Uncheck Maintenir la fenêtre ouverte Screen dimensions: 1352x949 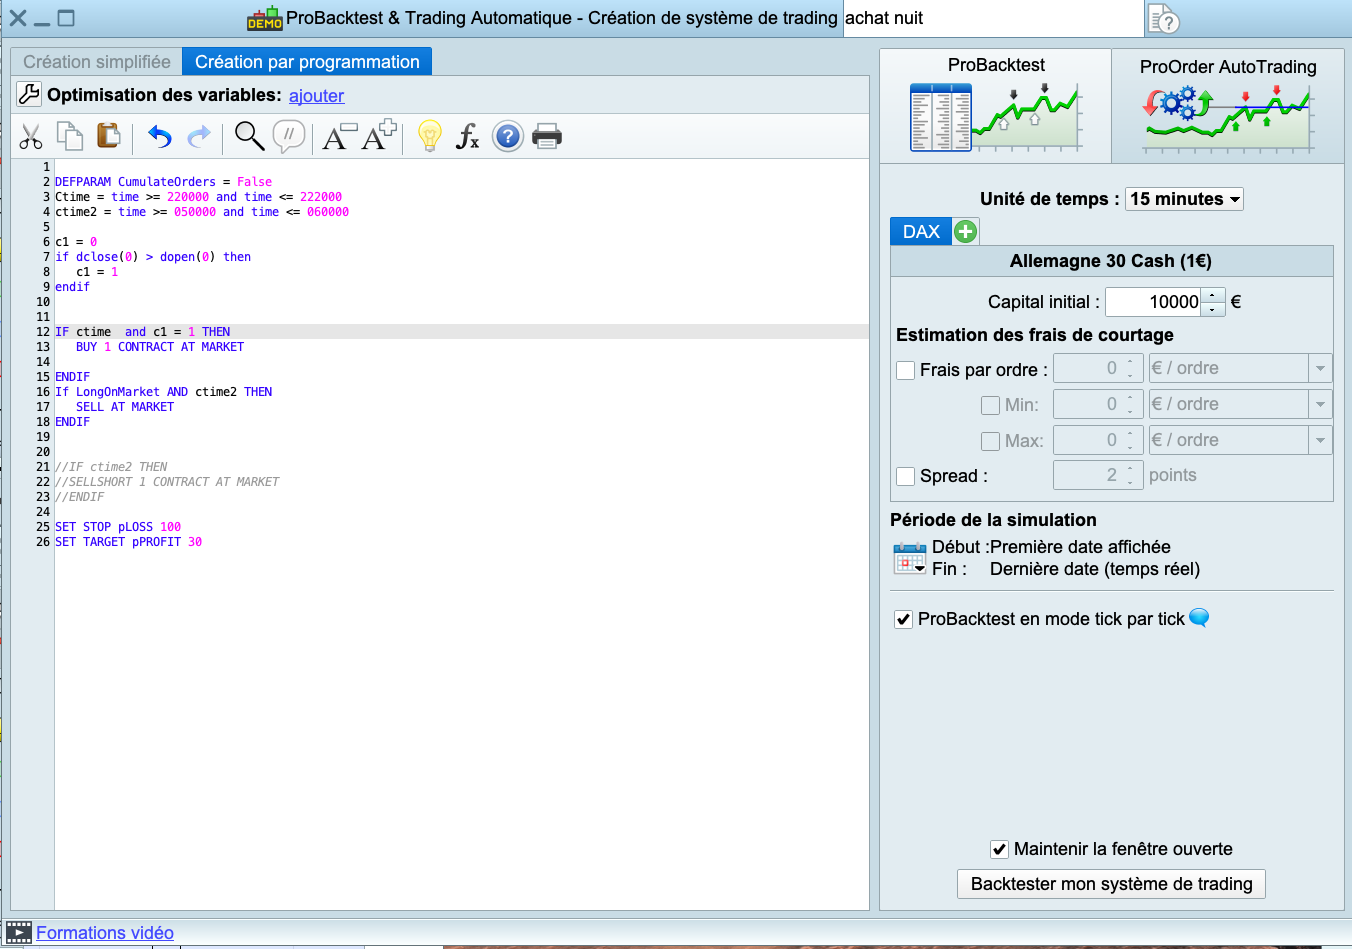(x=999, y=849)
